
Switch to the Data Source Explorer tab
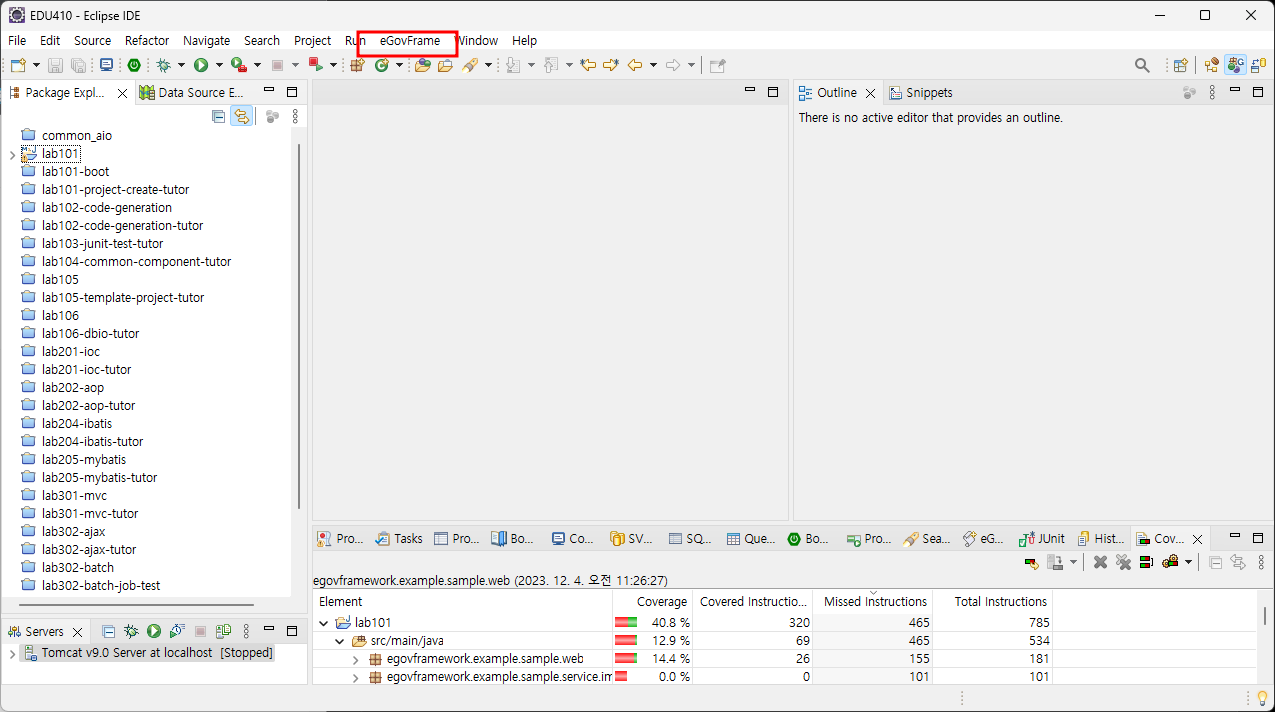coord(191,93)
